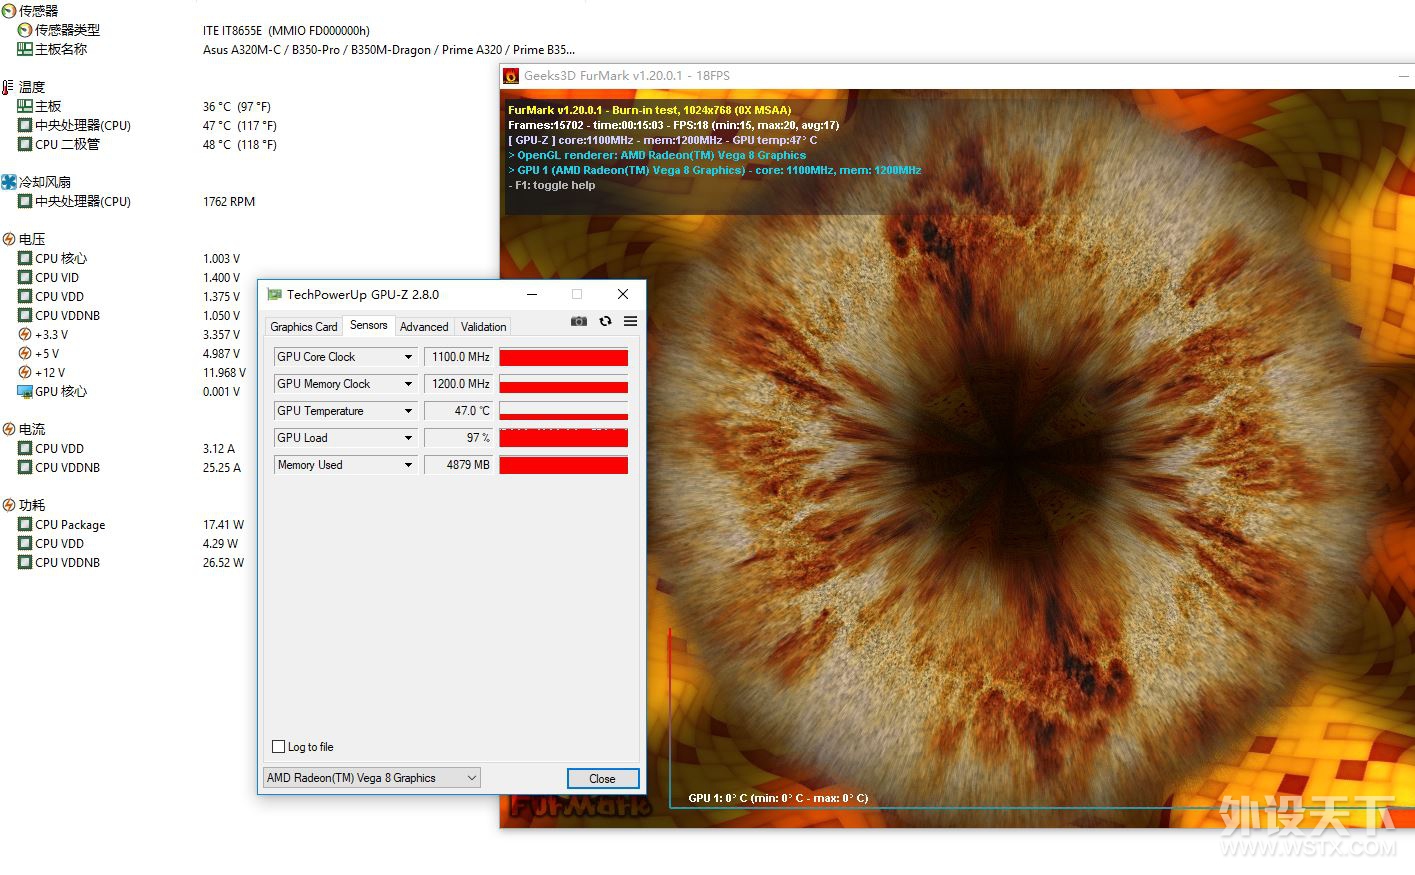This screenshot has height=875, width=1415.
Task: Click the 1200.0 MHz memory clock value
Action: coord(460,384)
